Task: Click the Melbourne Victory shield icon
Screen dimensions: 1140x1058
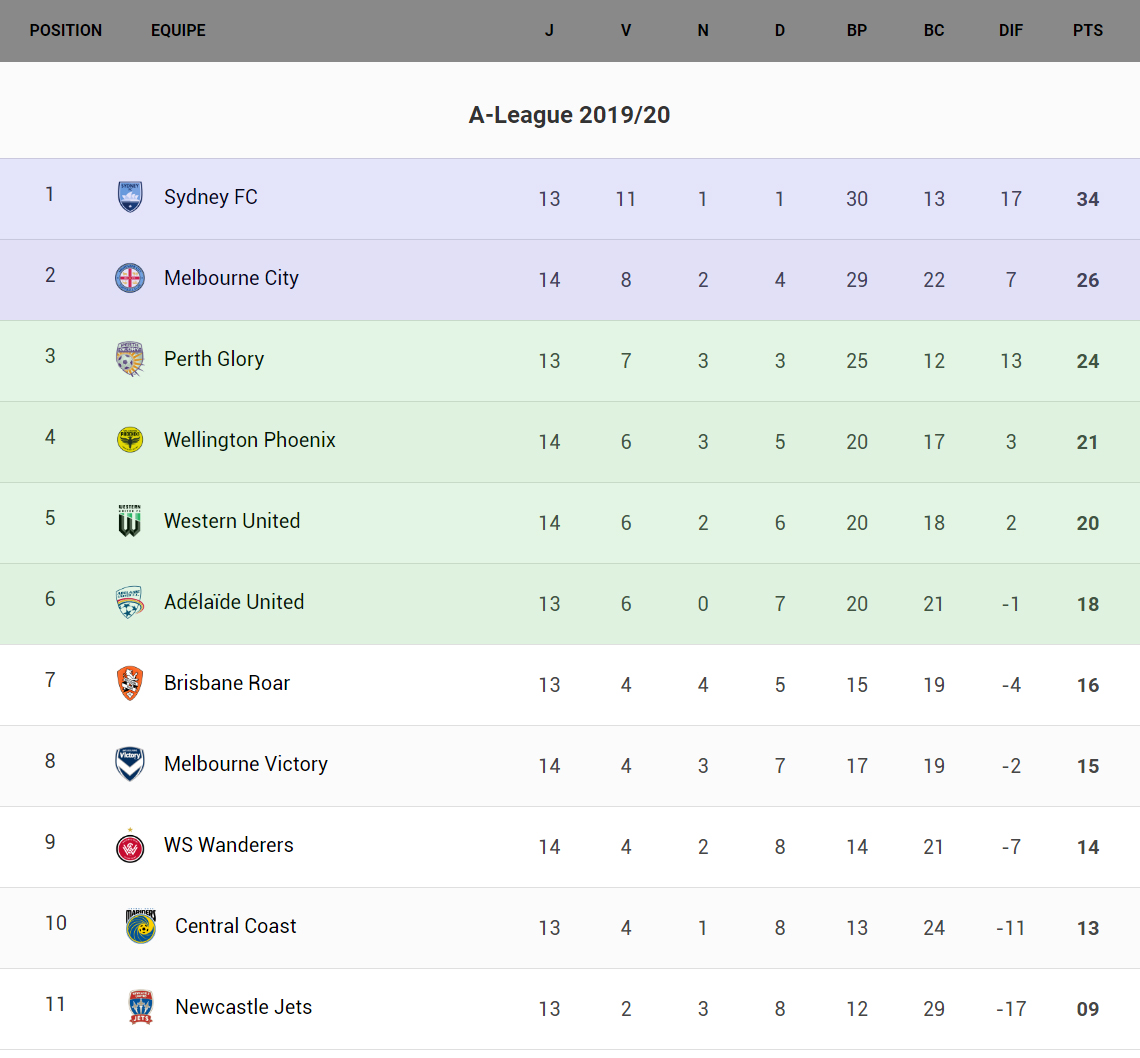Action: pos(130,764)
